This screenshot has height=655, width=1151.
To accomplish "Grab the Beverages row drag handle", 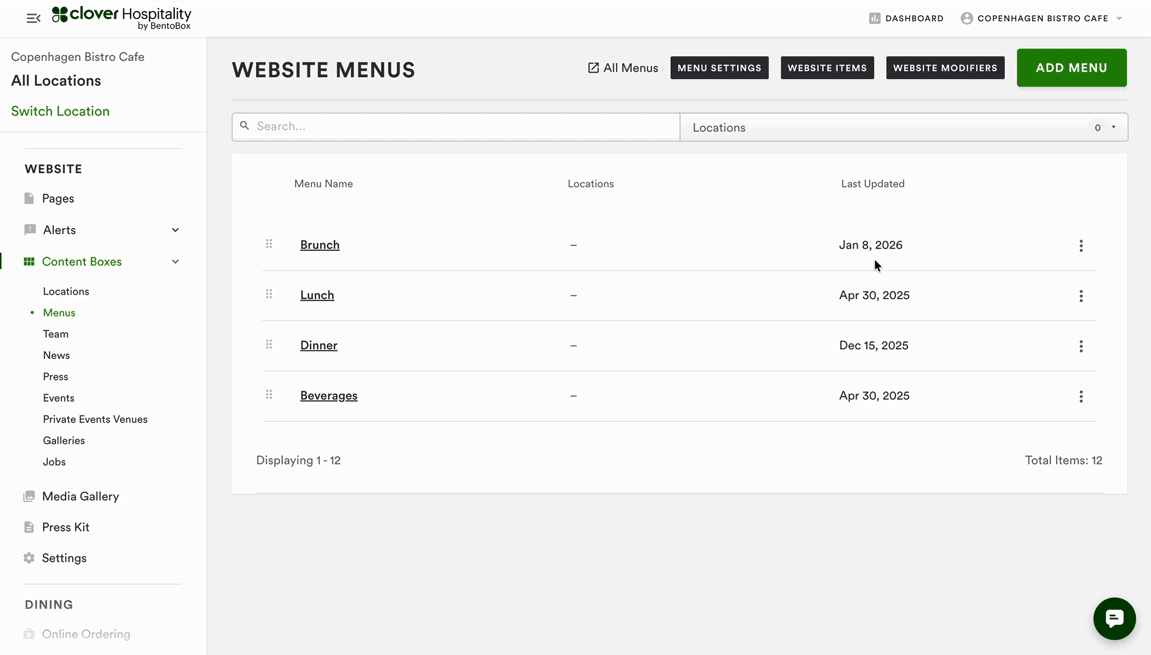I will pos(269,394).
